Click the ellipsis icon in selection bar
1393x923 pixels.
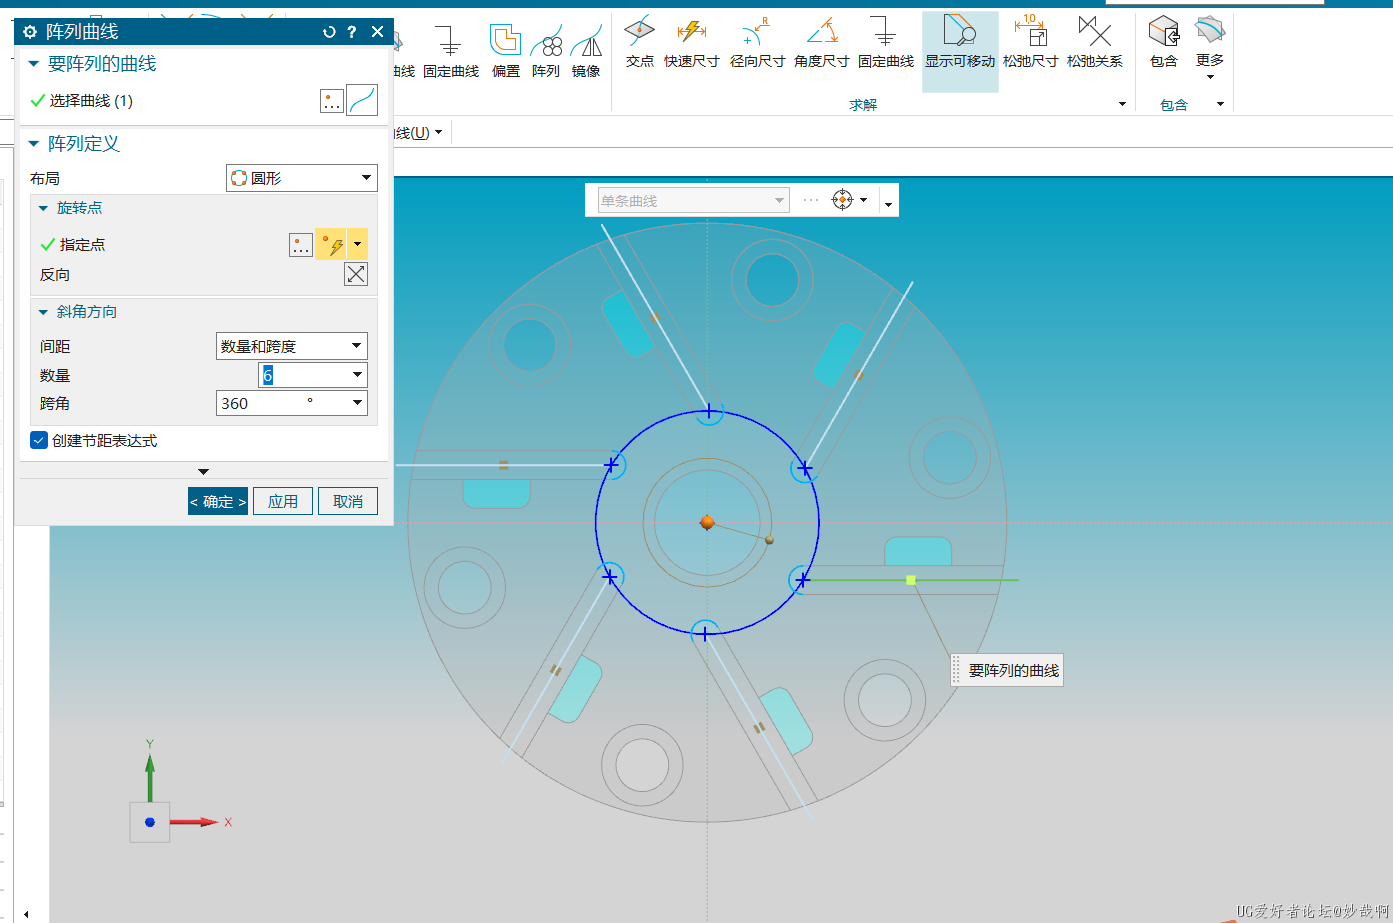[x=811, y=200]
